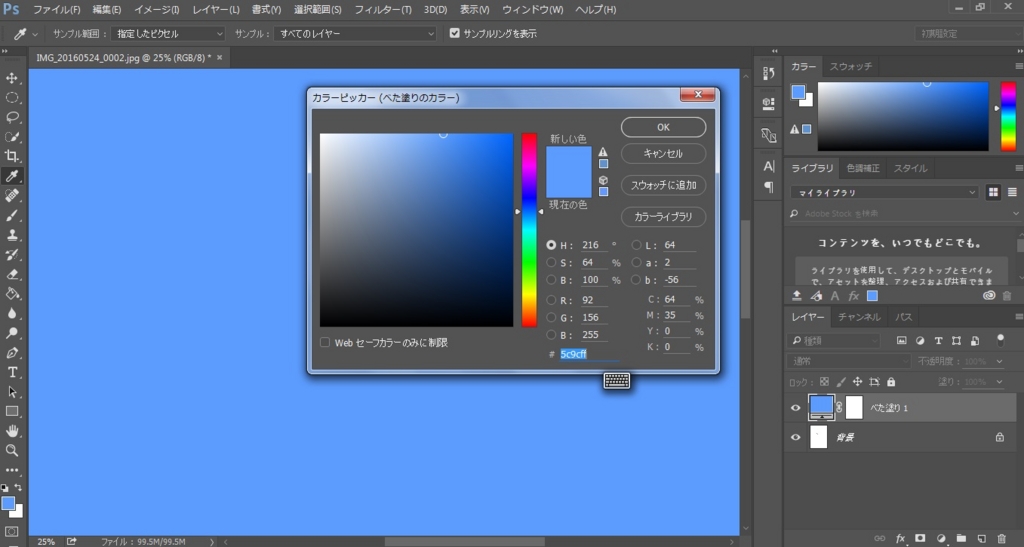1024x547 pixels.
Task: Open the レイヤー(L) menu
Action: click(x=216, y=10)
